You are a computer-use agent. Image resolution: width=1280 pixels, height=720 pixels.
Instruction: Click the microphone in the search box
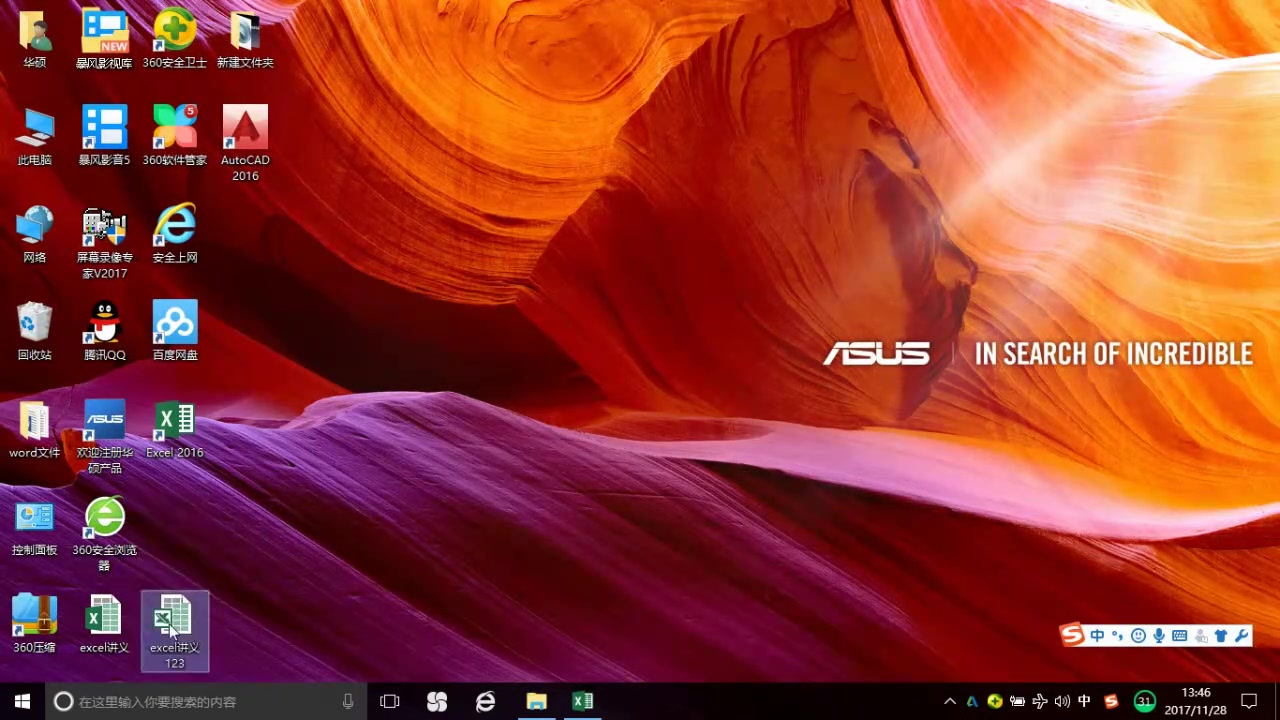pyautogui.click(x=348, y=701)
